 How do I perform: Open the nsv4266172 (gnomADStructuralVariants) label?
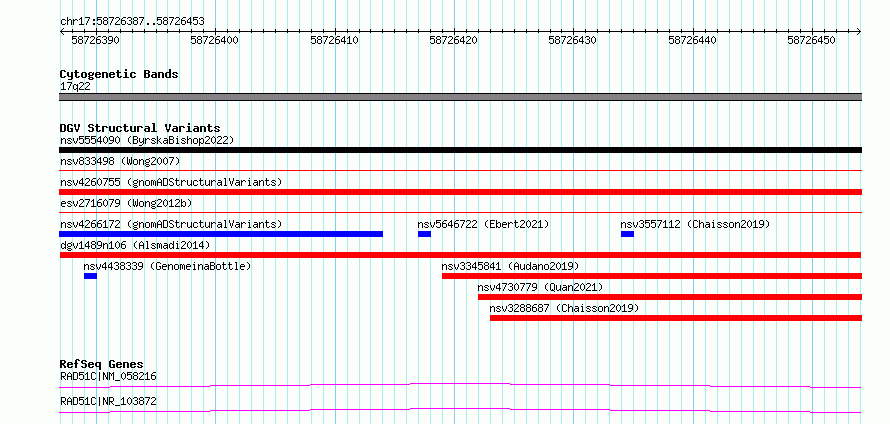click(171, 224)
